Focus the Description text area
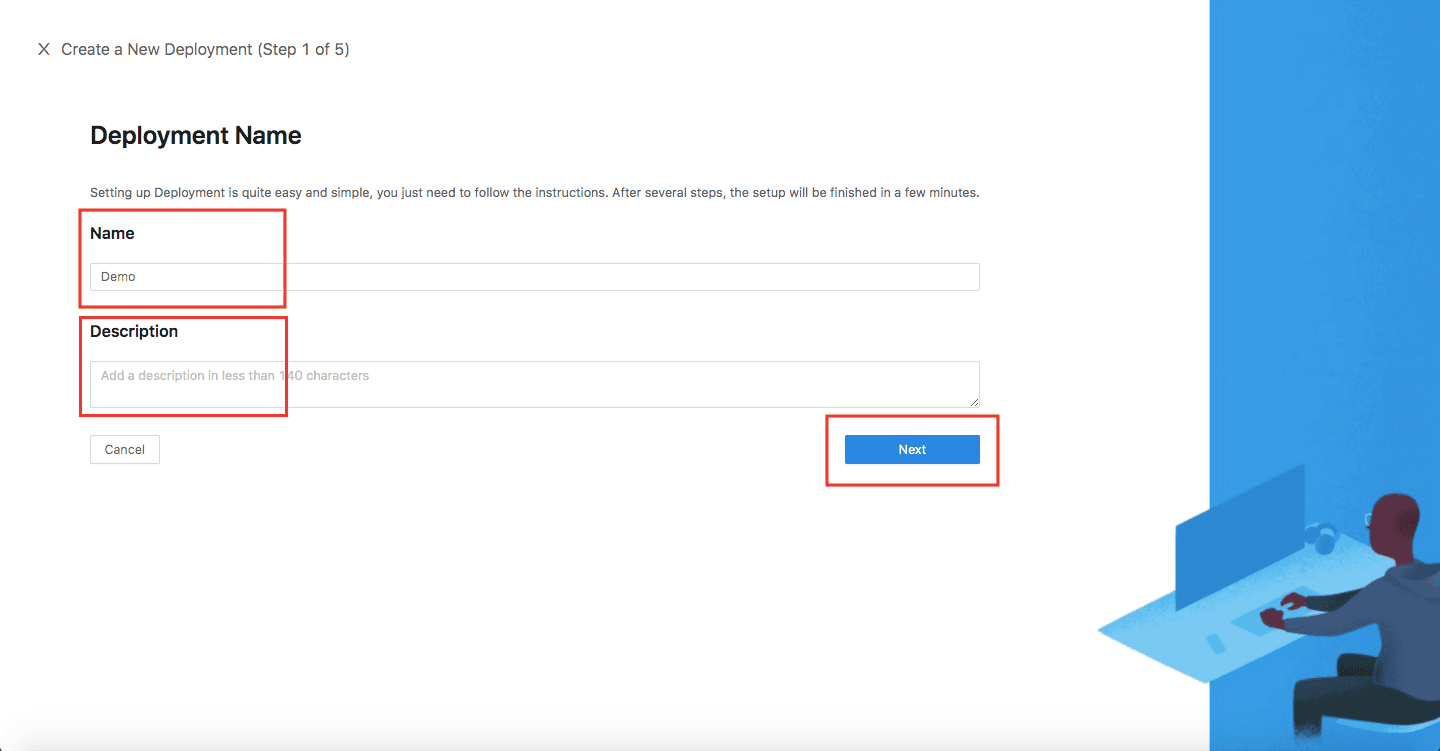1440x751 pixels. (534, 384)
